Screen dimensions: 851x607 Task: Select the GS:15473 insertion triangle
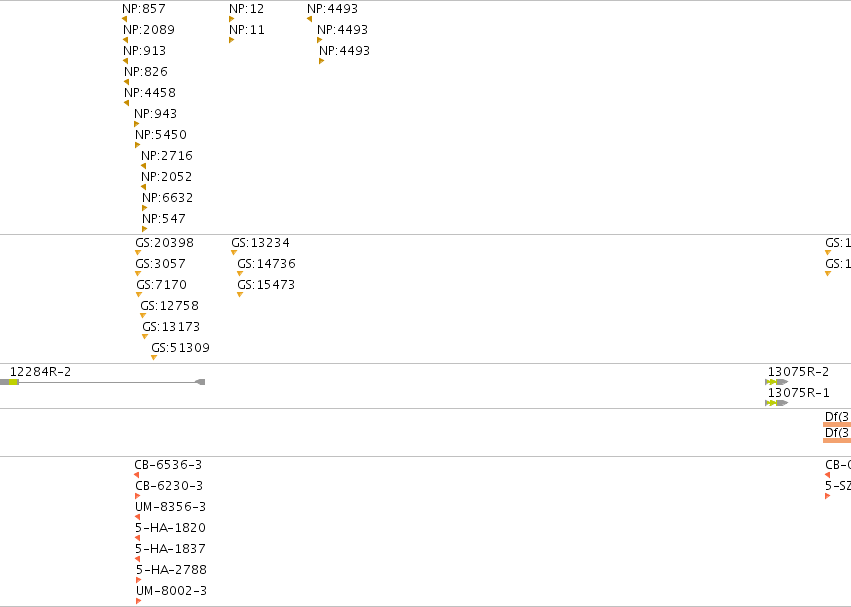[240, 295]
